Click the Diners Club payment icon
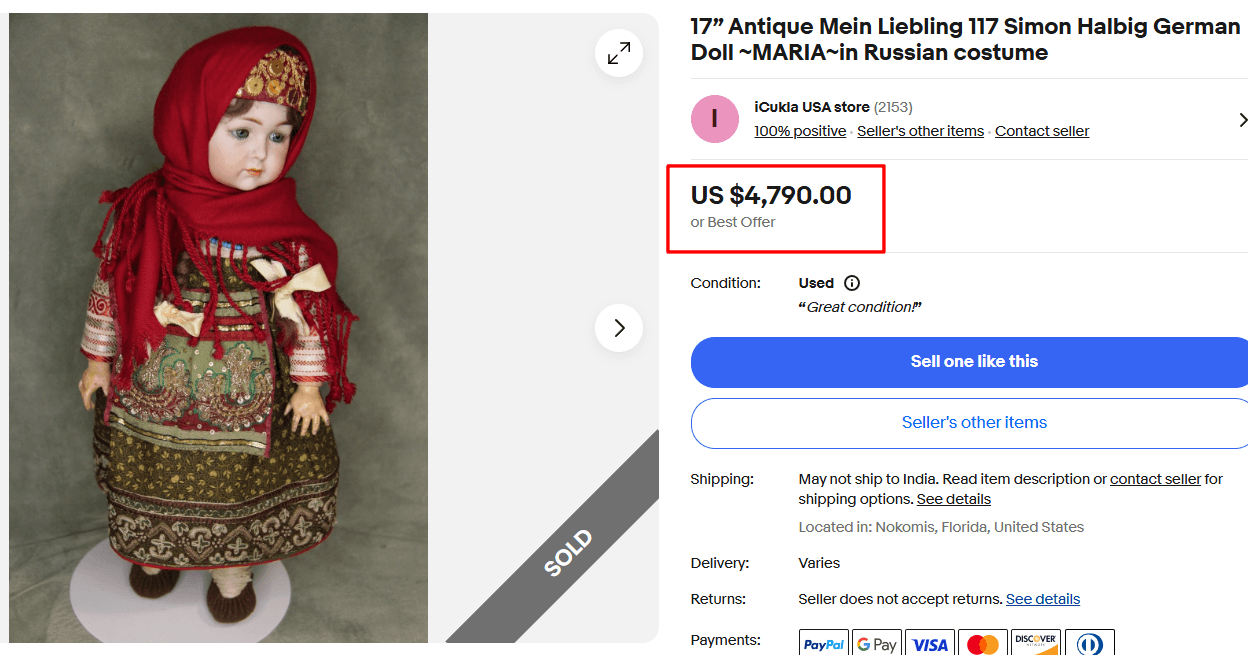This screenshot has width=1248, height=655. (1090, 642)
